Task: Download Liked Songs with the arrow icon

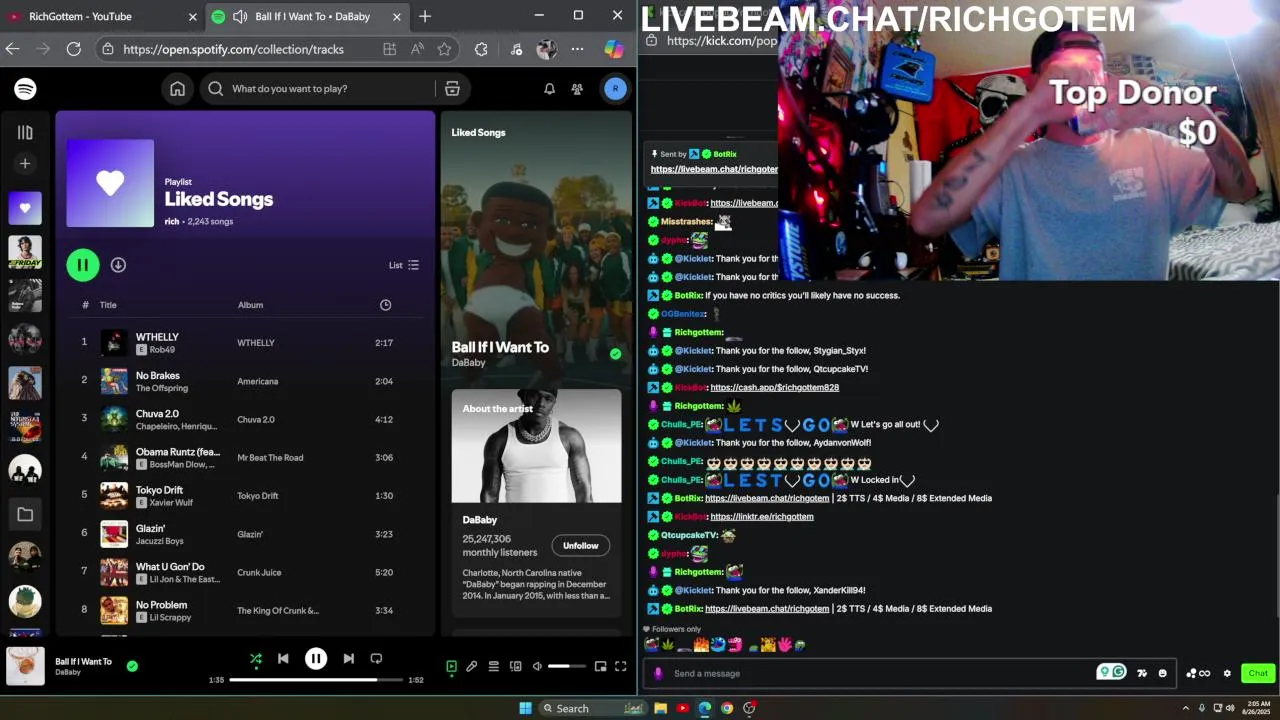Action: [x=118, y=265]
